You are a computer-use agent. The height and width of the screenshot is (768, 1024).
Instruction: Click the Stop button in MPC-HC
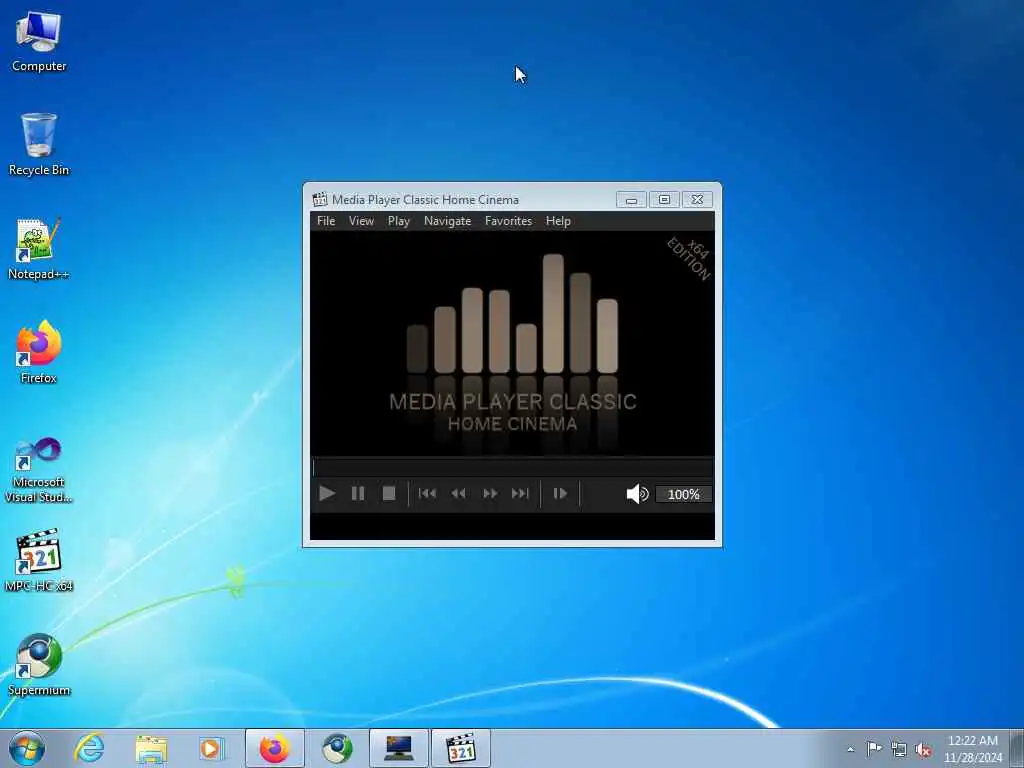click(389, 494)
